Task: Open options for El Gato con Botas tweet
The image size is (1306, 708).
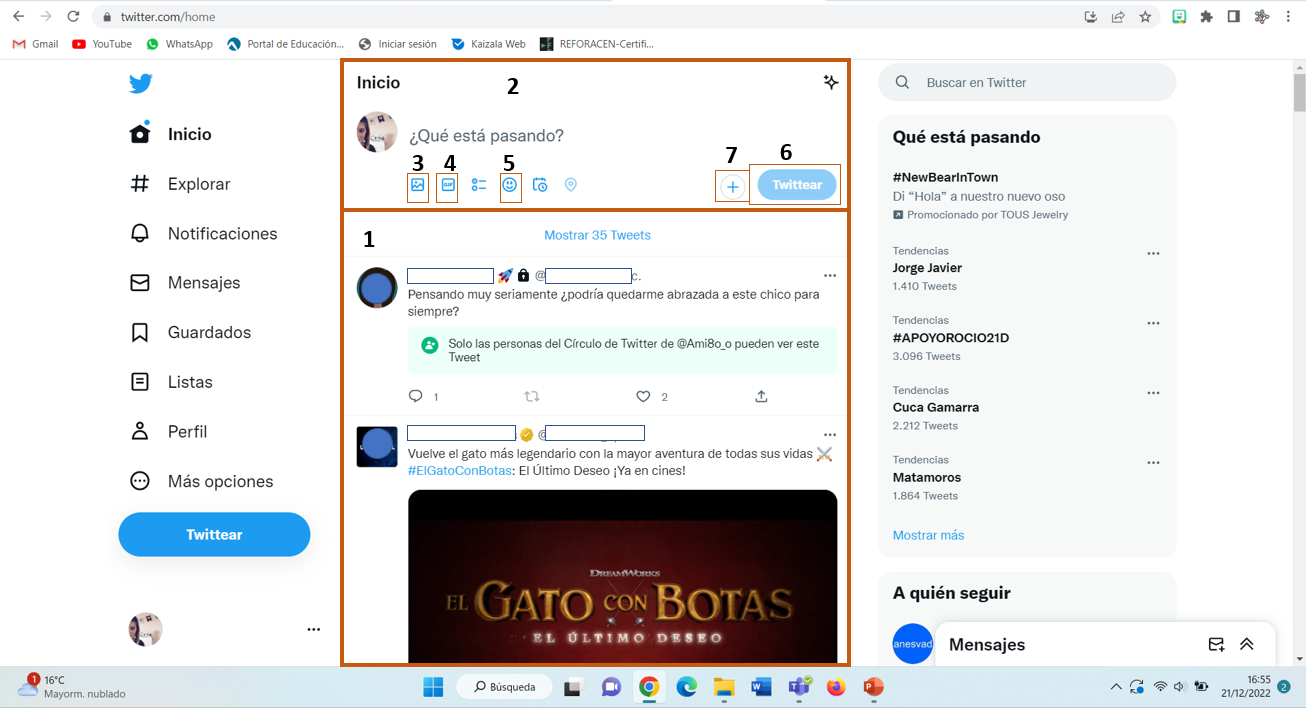Action: tap(829, 434)
